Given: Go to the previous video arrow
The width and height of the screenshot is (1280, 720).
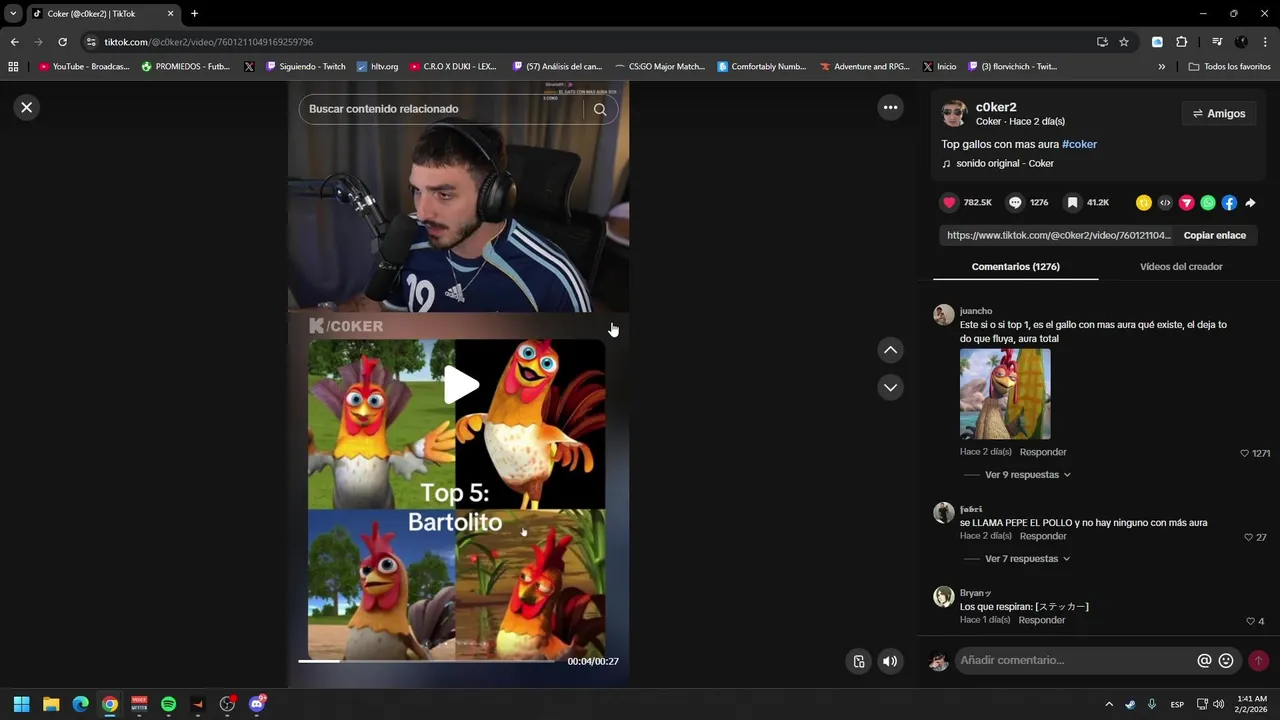Looking at the screenshot, I should 890,350.
